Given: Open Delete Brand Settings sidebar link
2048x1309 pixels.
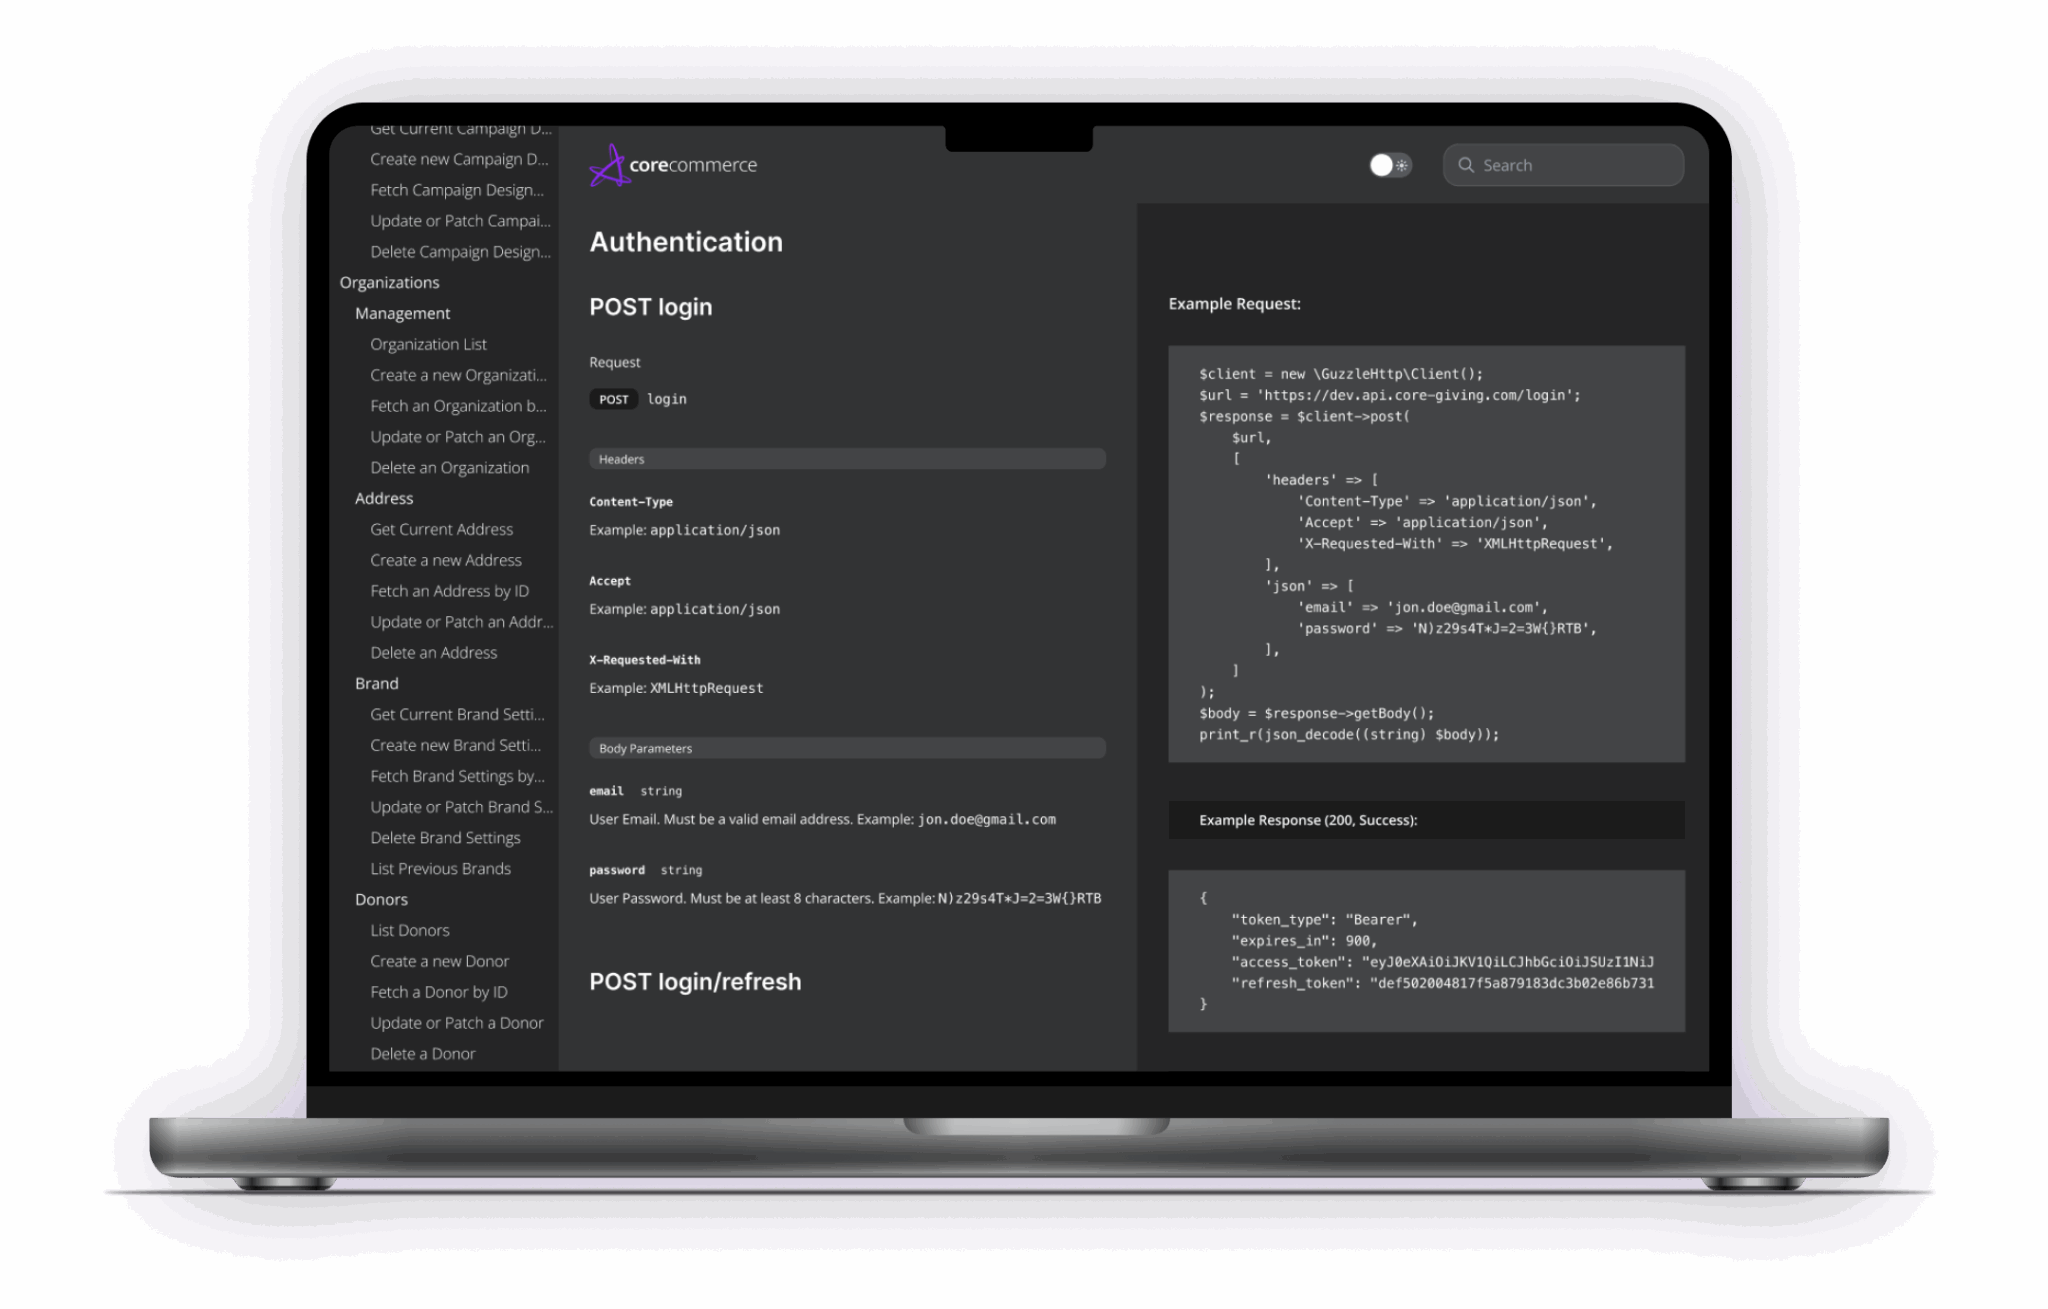Looking at the screenshot, I should (x=445, y=838).
